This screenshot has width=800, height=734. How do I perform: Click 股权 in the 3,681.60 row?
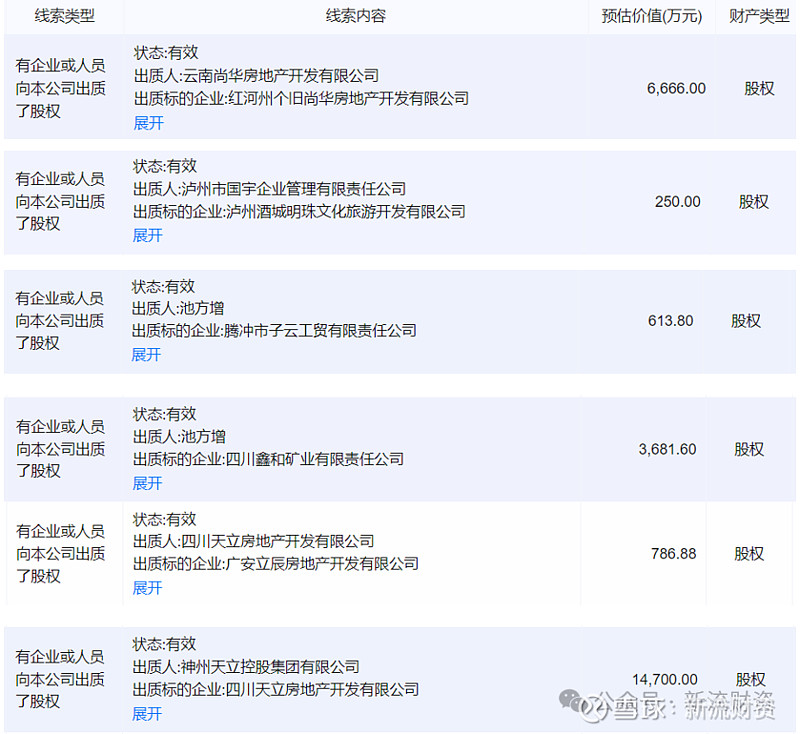[x=749, y=449]
